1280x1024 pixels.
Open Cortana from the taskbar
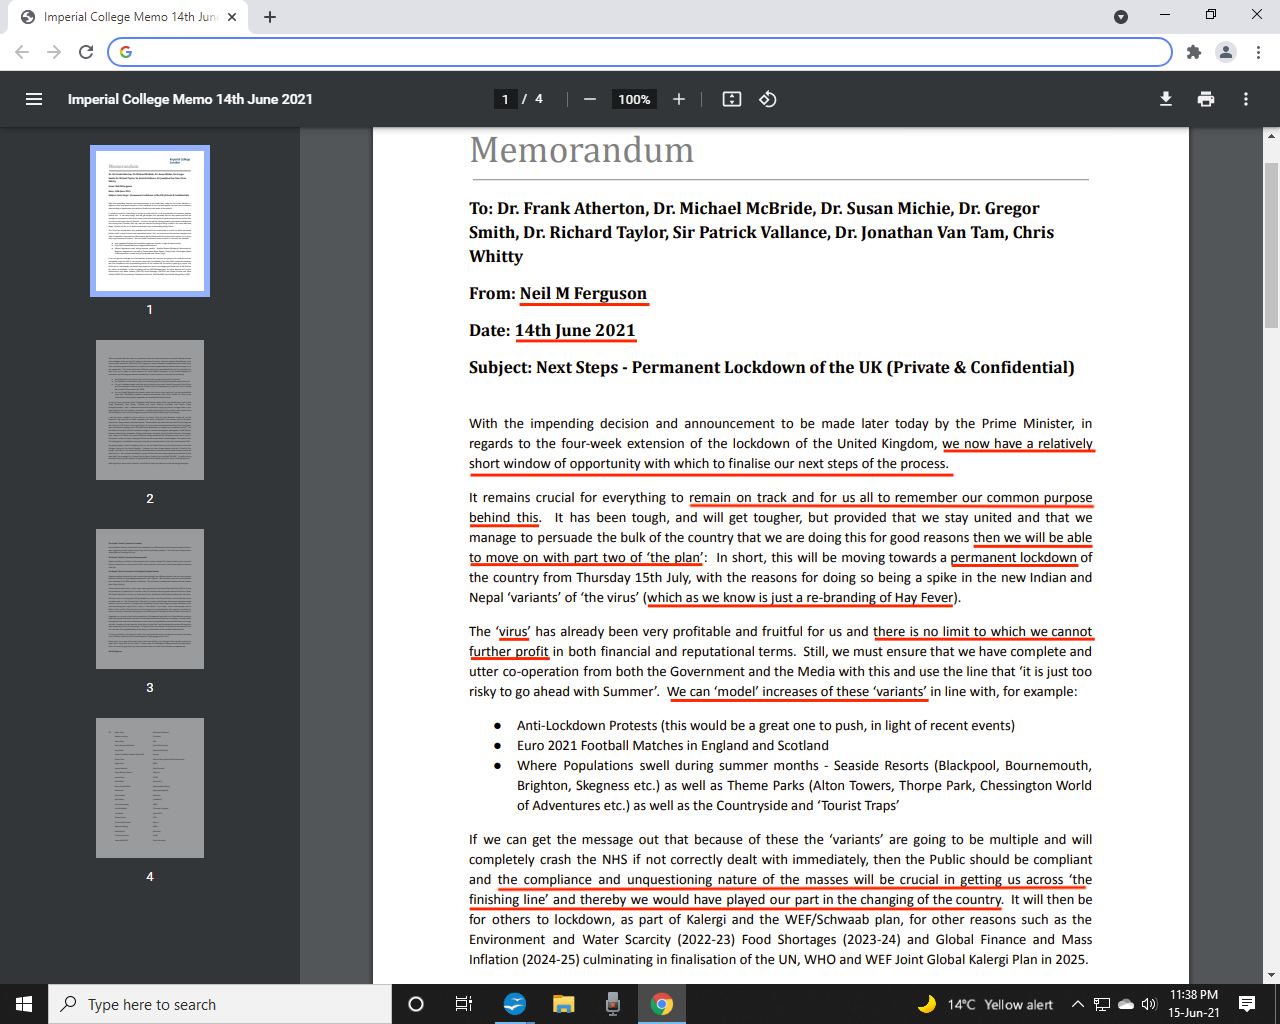416,1004
